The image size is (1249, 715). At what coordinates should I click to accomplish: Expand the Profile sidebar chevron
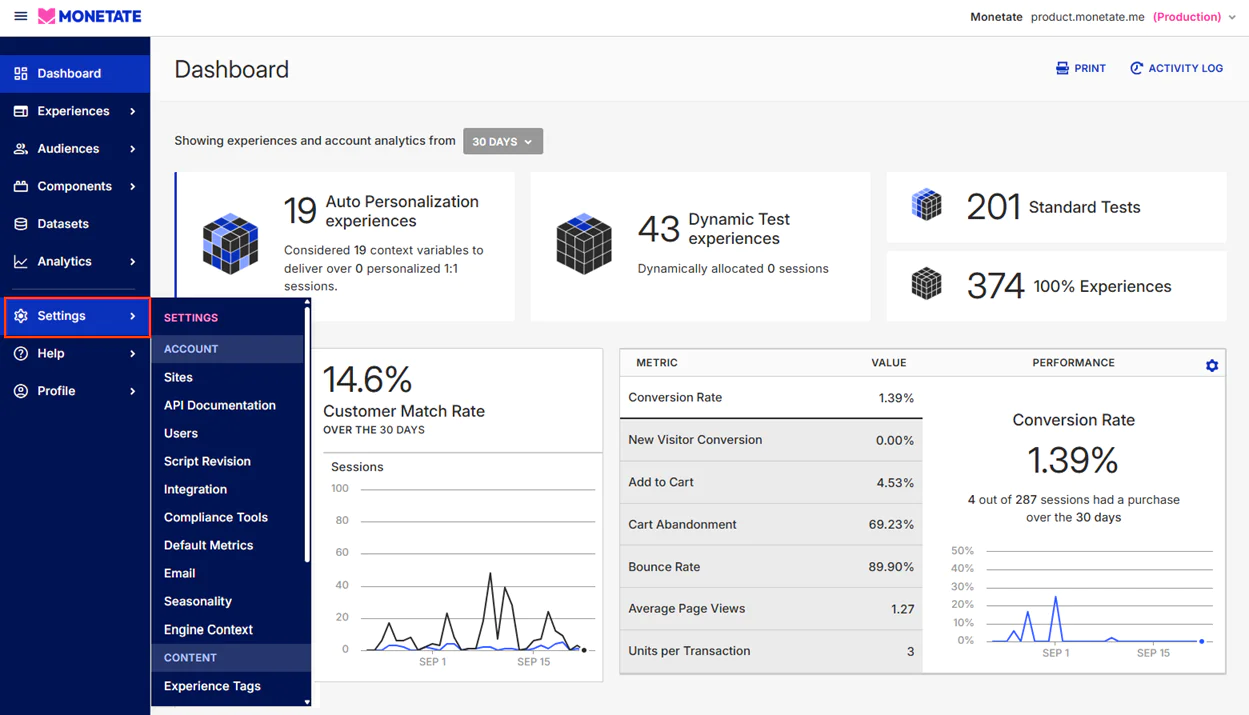coord(135,390)
